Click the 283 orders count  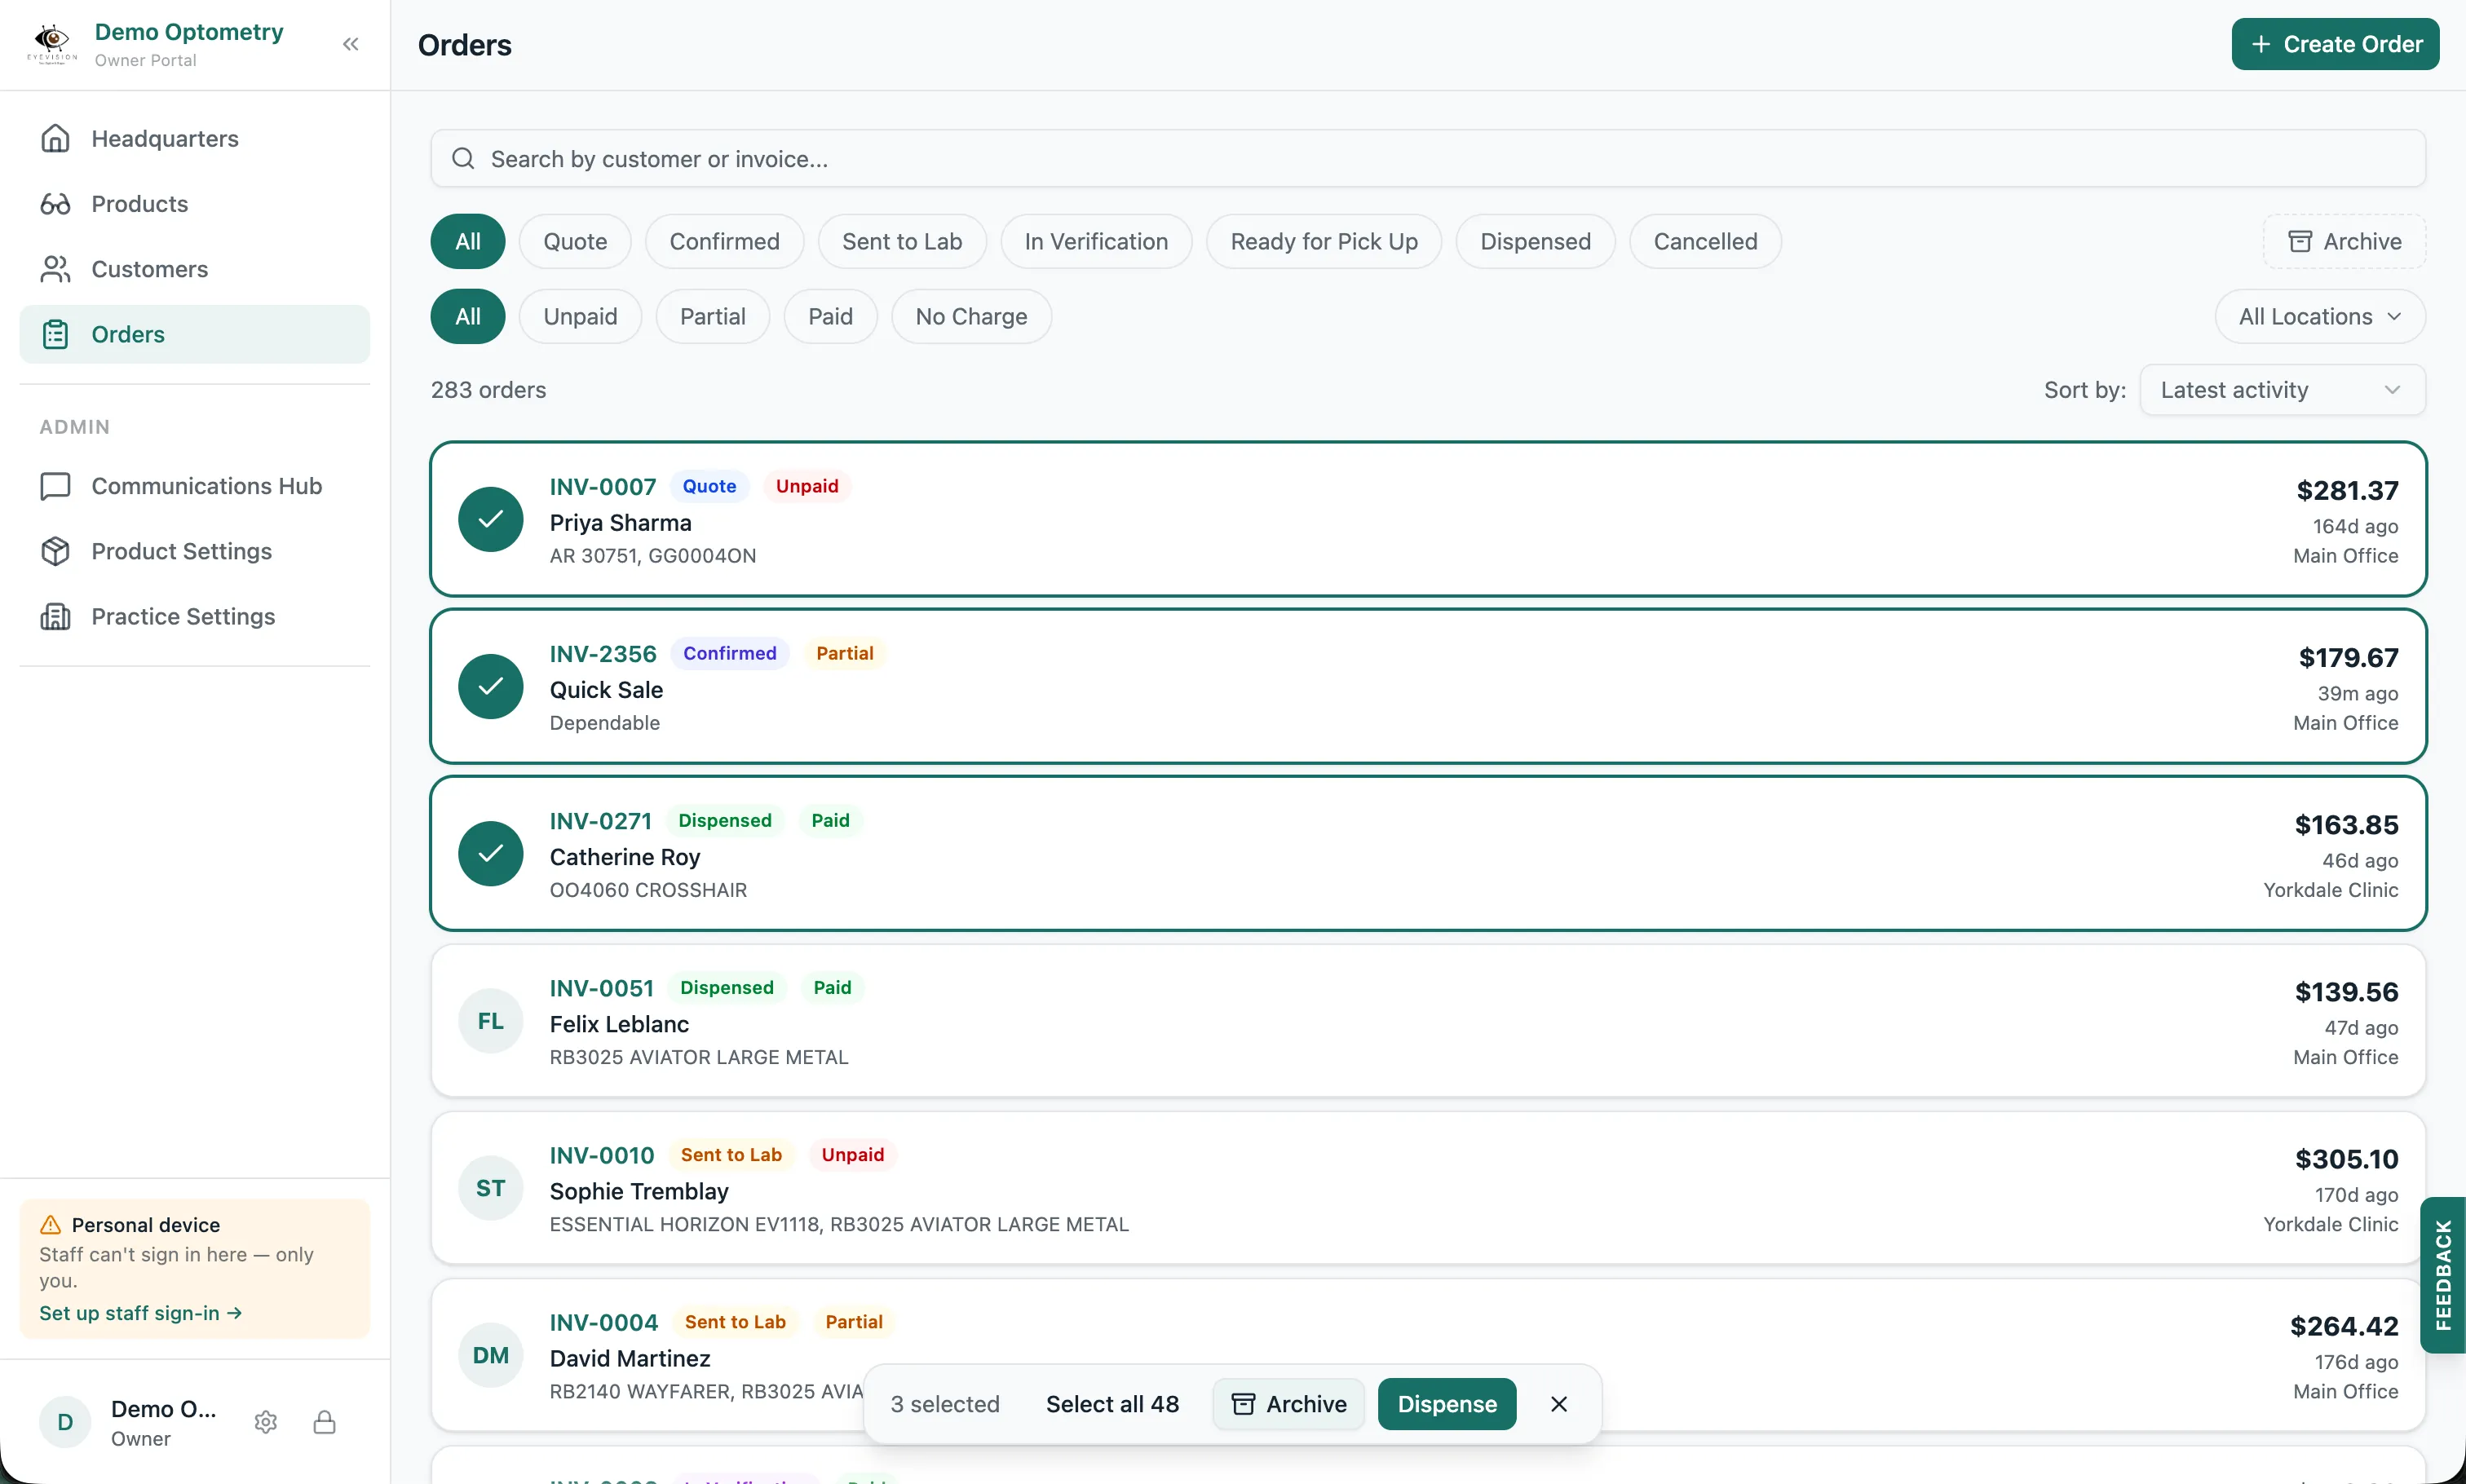488,390
